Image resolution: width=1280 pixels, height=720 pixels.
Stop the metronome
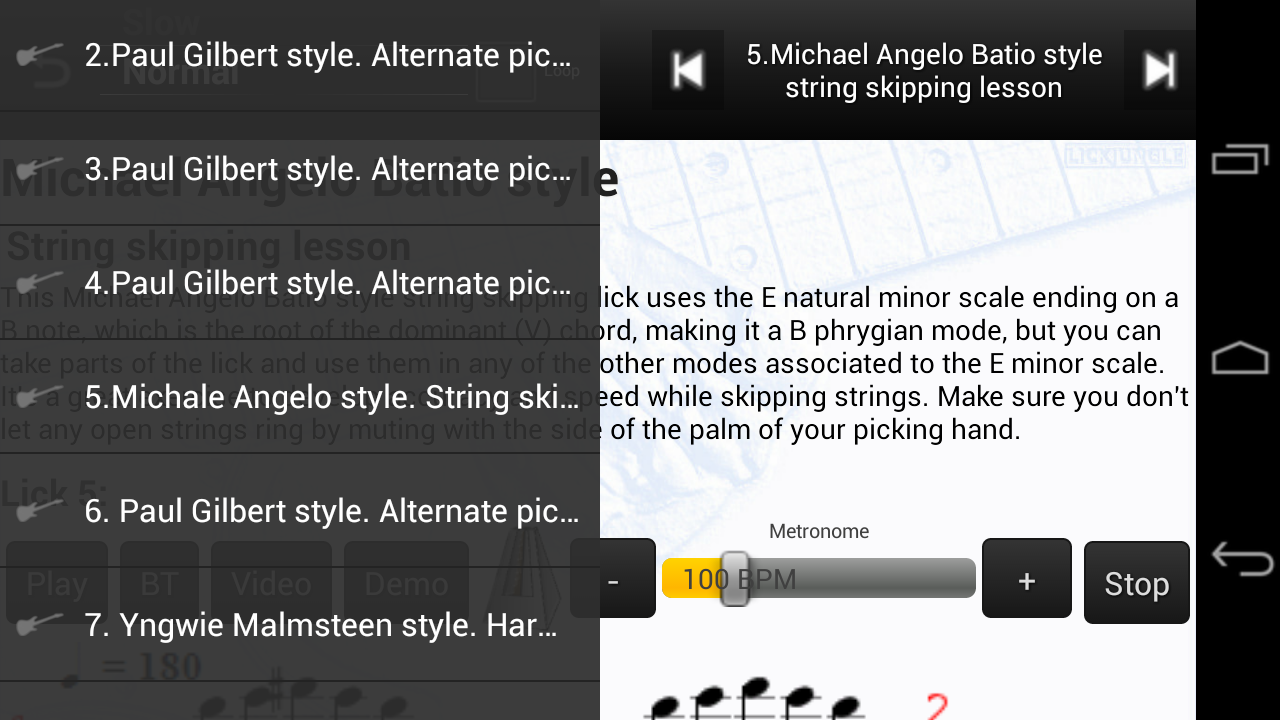tap(1137, 582)
